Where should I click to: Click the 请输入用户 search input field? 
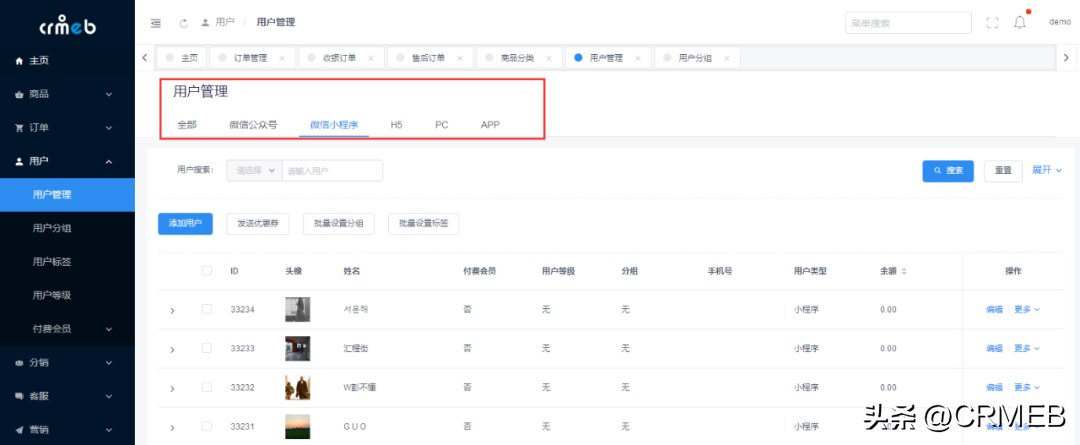tap(332, 171)
